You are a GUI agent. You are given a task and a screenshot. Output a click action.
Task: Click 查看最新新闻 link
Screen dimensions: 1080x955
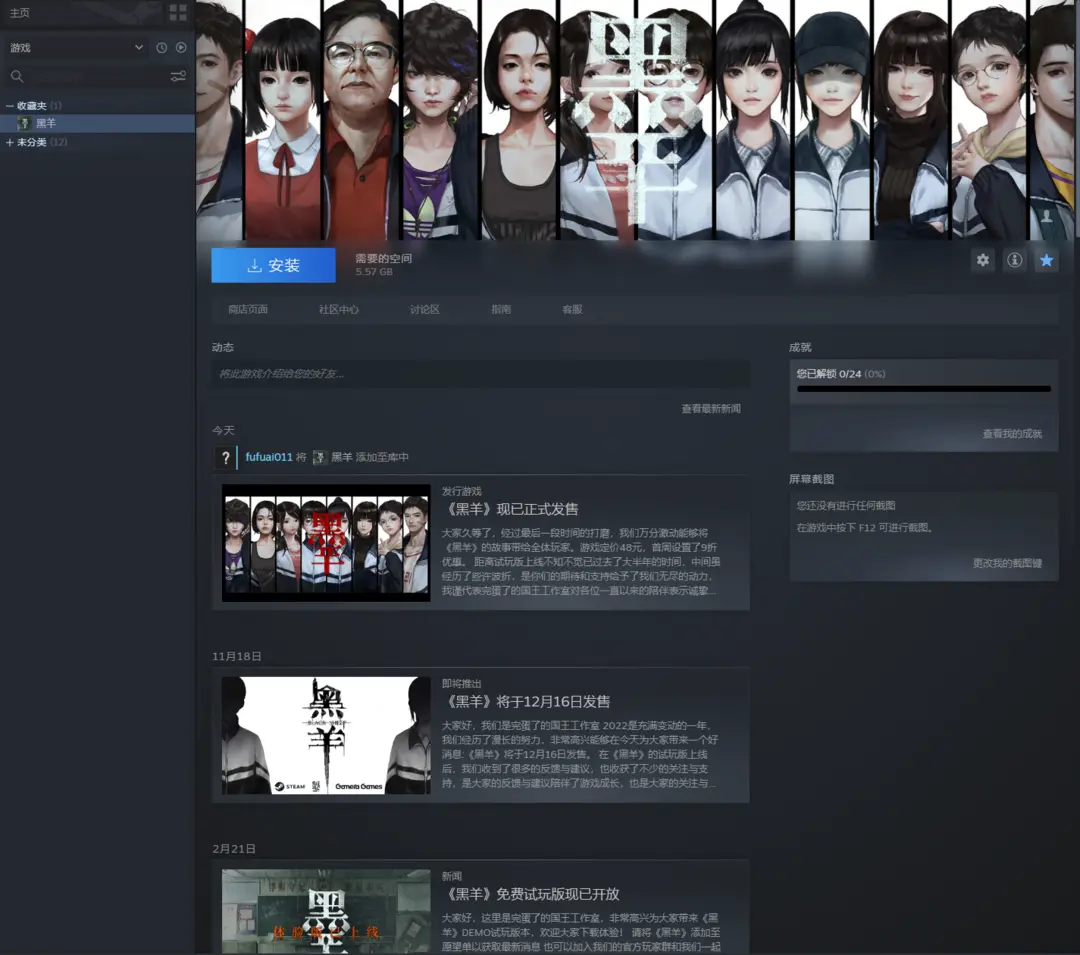click(x=711, y=409)
